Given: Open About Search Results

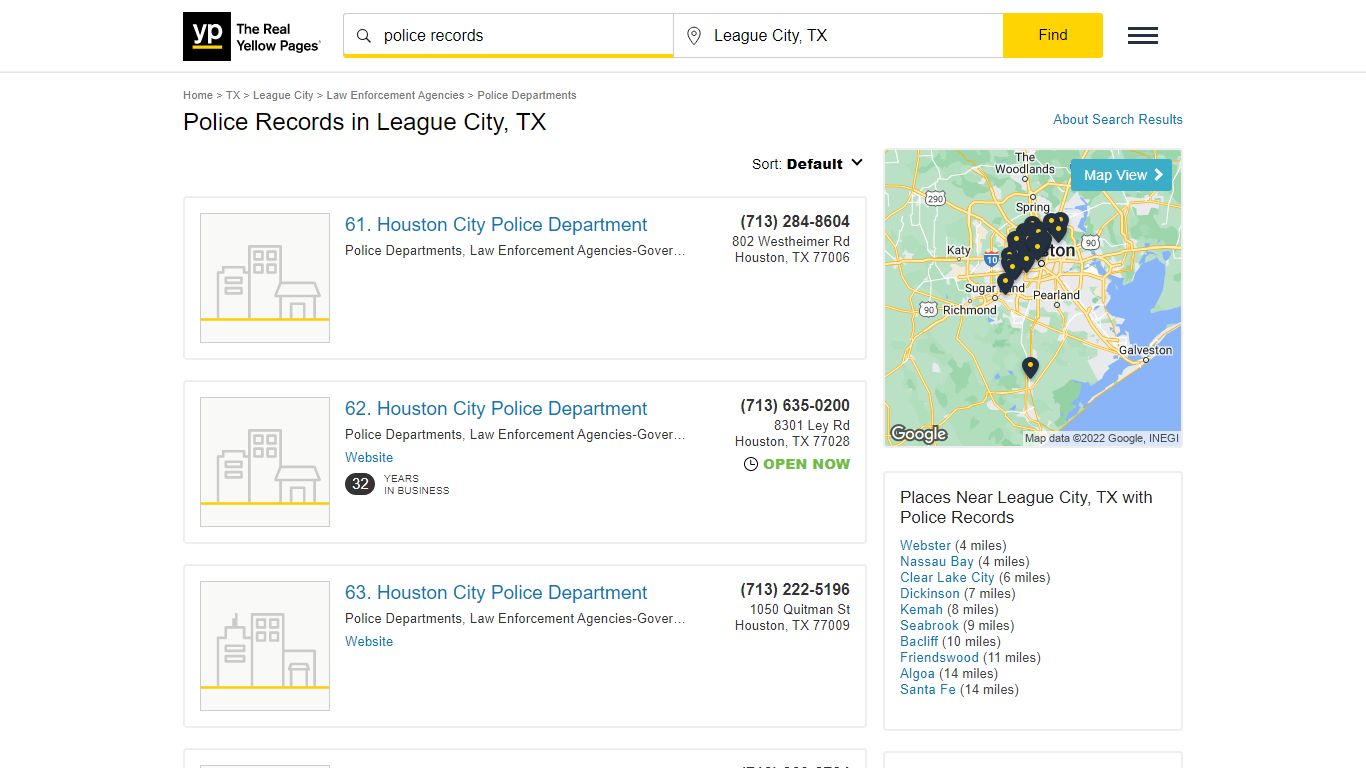Looking at the screenshot, I should (x=1118, y=119).
